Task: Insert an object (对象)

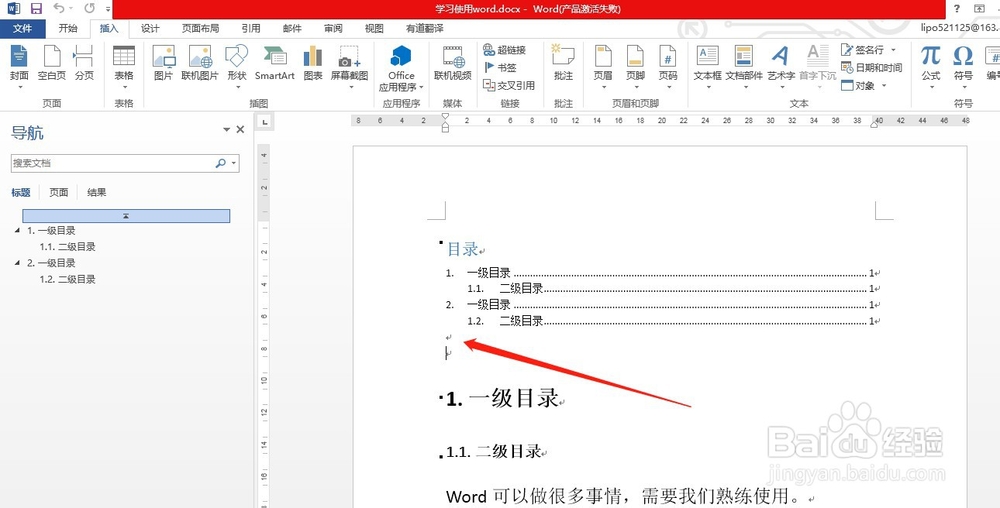Action: [858, 85]
